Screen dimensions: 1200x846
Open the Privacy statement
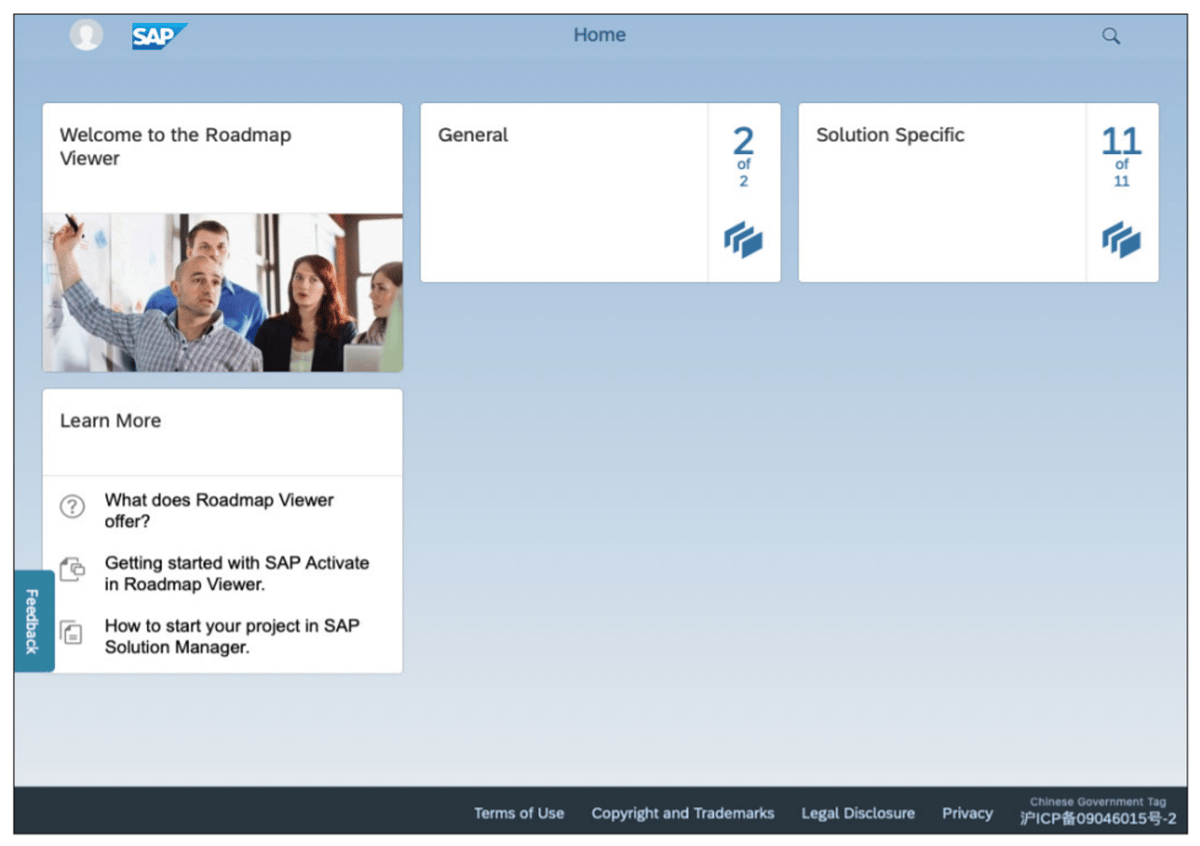coord(966,813)
